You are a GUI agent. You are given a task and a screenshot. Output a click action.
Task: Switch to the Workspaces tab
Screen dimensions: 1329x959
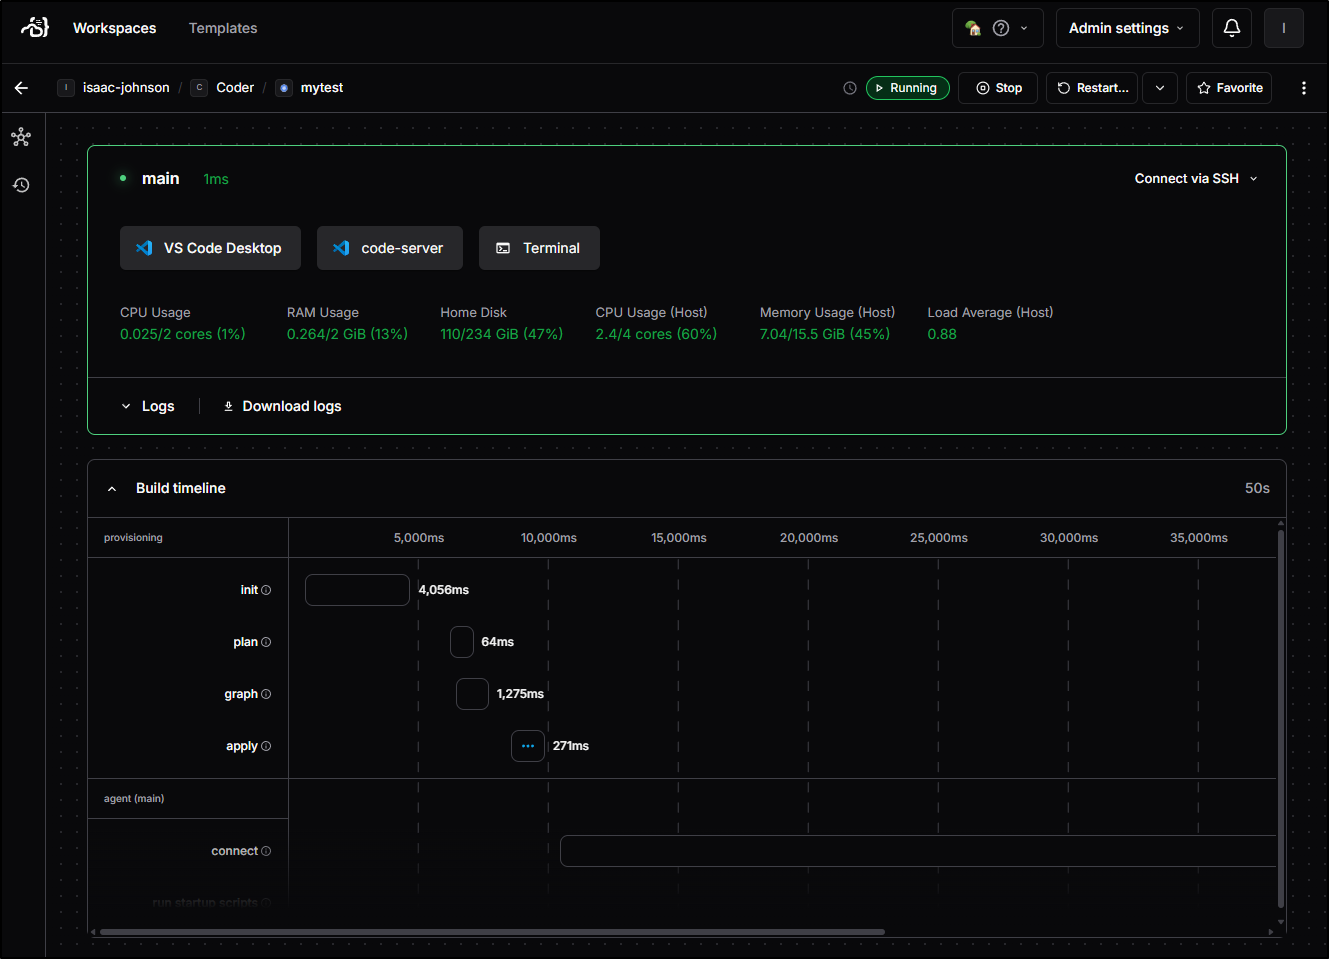click(x=114, y=28)
